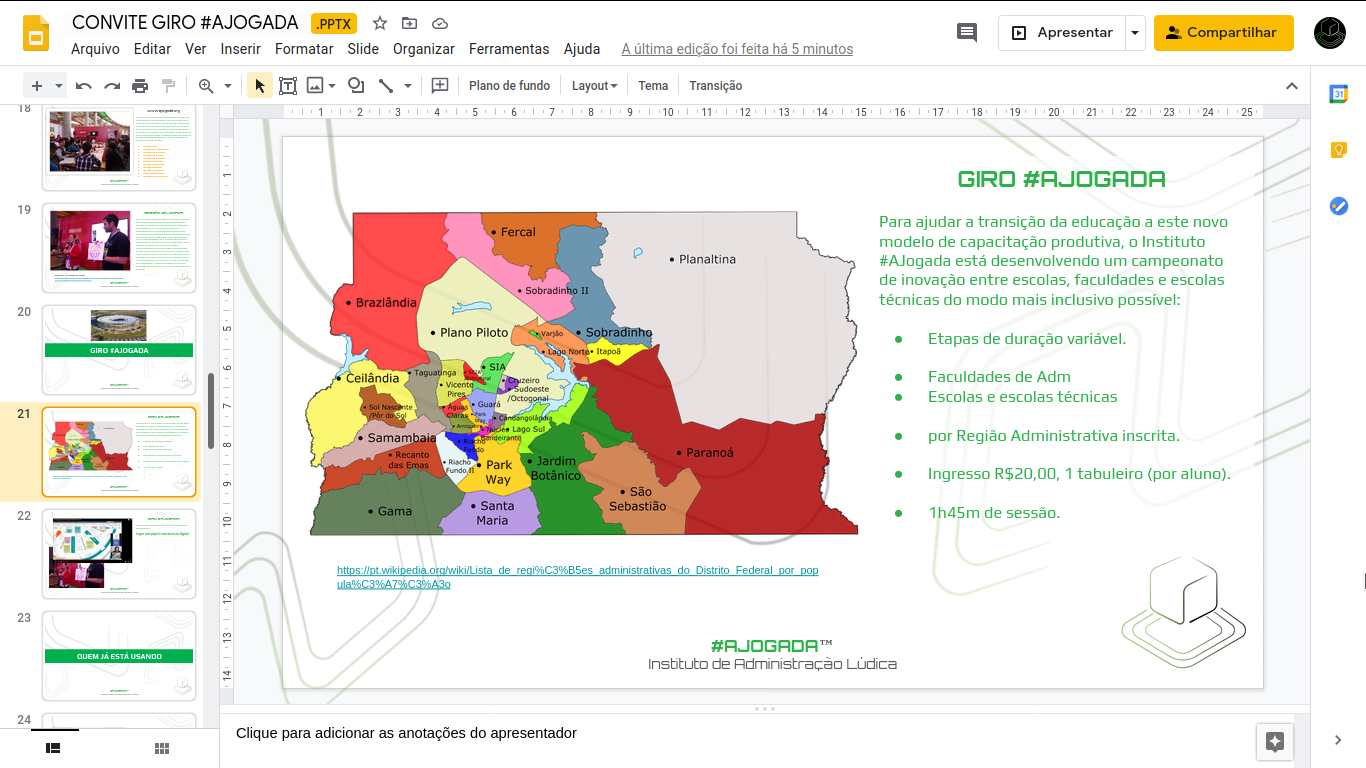Click the Explore button at bottom right
This screenshot has width=1366, height=768.
[x=1274, y=742]
